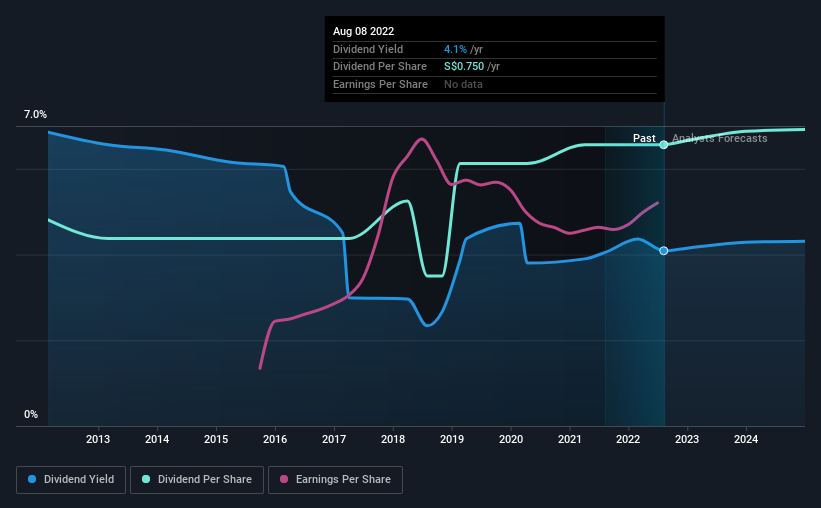Click the Past label near the divider
This screenshot has width=821, height=508.
tap(644, 138)
